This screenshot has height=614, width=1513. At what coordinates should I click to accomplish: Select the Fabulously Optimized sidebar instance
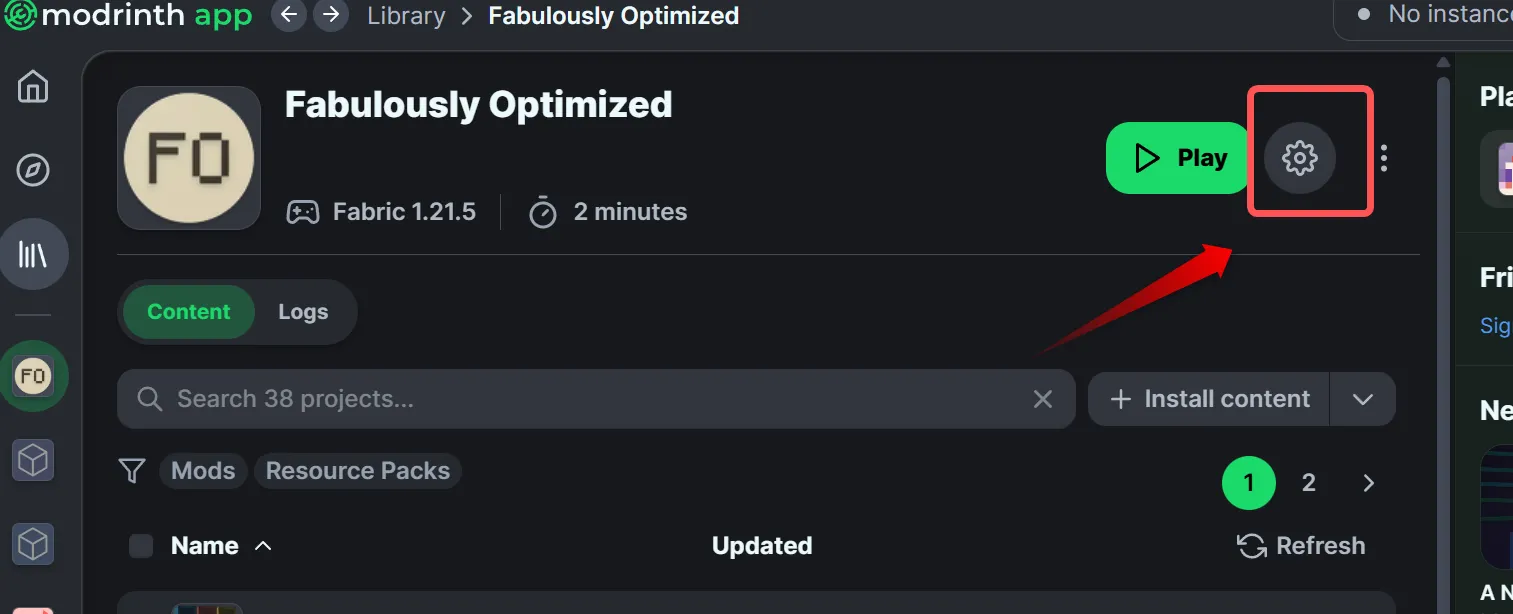[33, 376]
